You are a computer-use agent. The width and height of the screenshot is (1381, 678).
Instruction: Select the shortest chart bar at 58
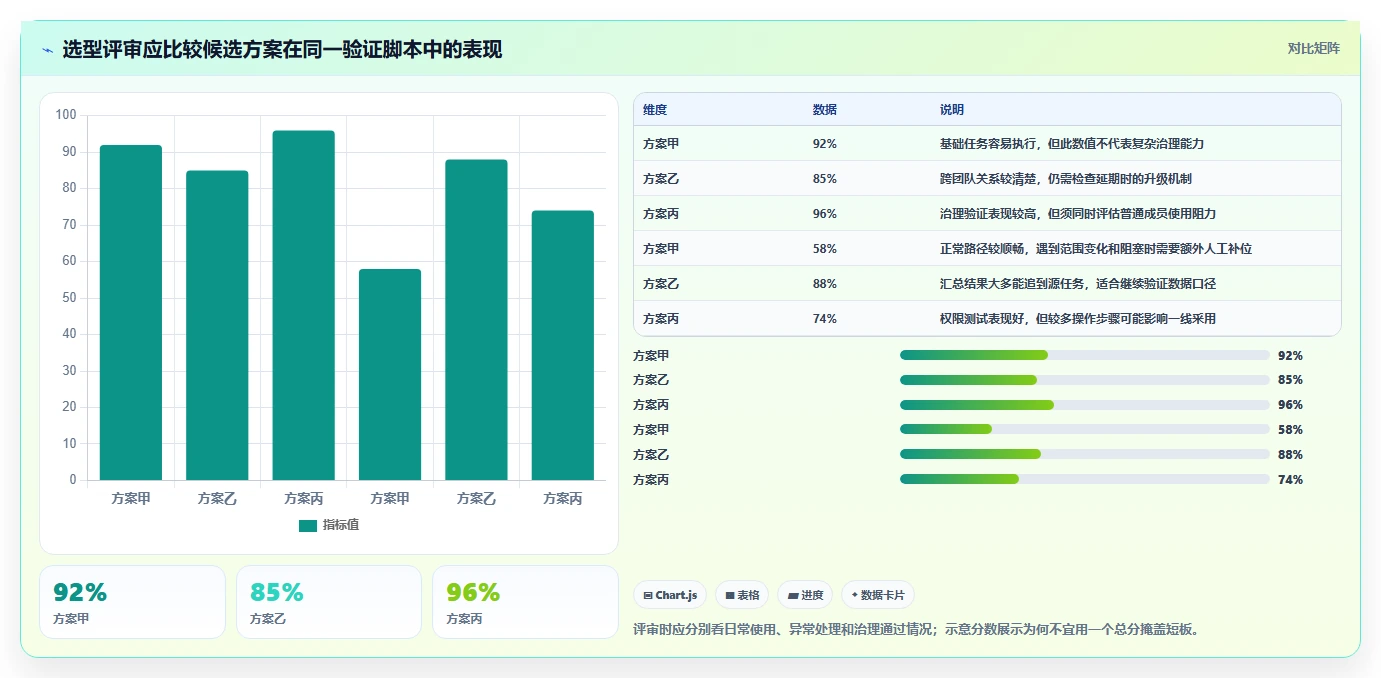390,374
